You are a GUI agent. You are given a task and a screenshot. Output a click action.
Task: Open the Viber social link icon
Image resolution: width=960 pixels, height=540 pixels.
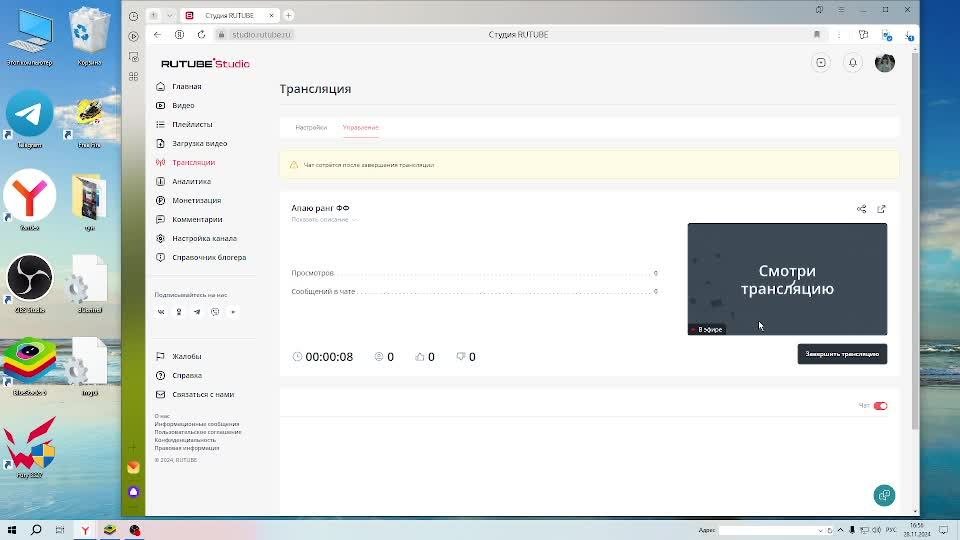[215, 312]
